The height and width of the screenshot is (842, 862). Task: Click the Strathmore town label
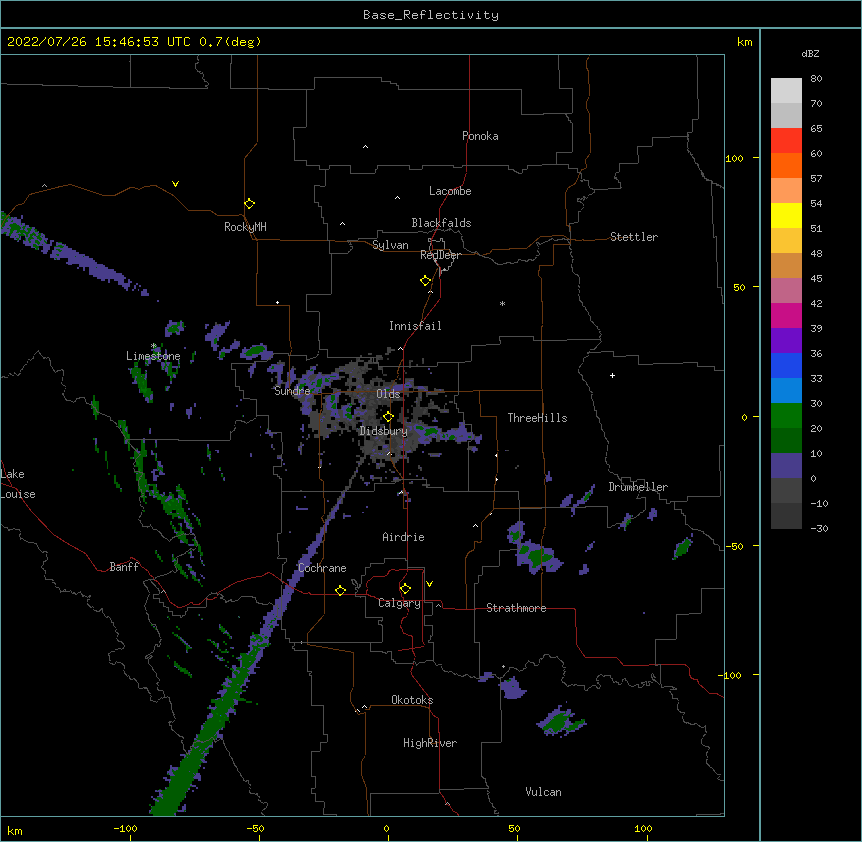click(x=516, y=608)
